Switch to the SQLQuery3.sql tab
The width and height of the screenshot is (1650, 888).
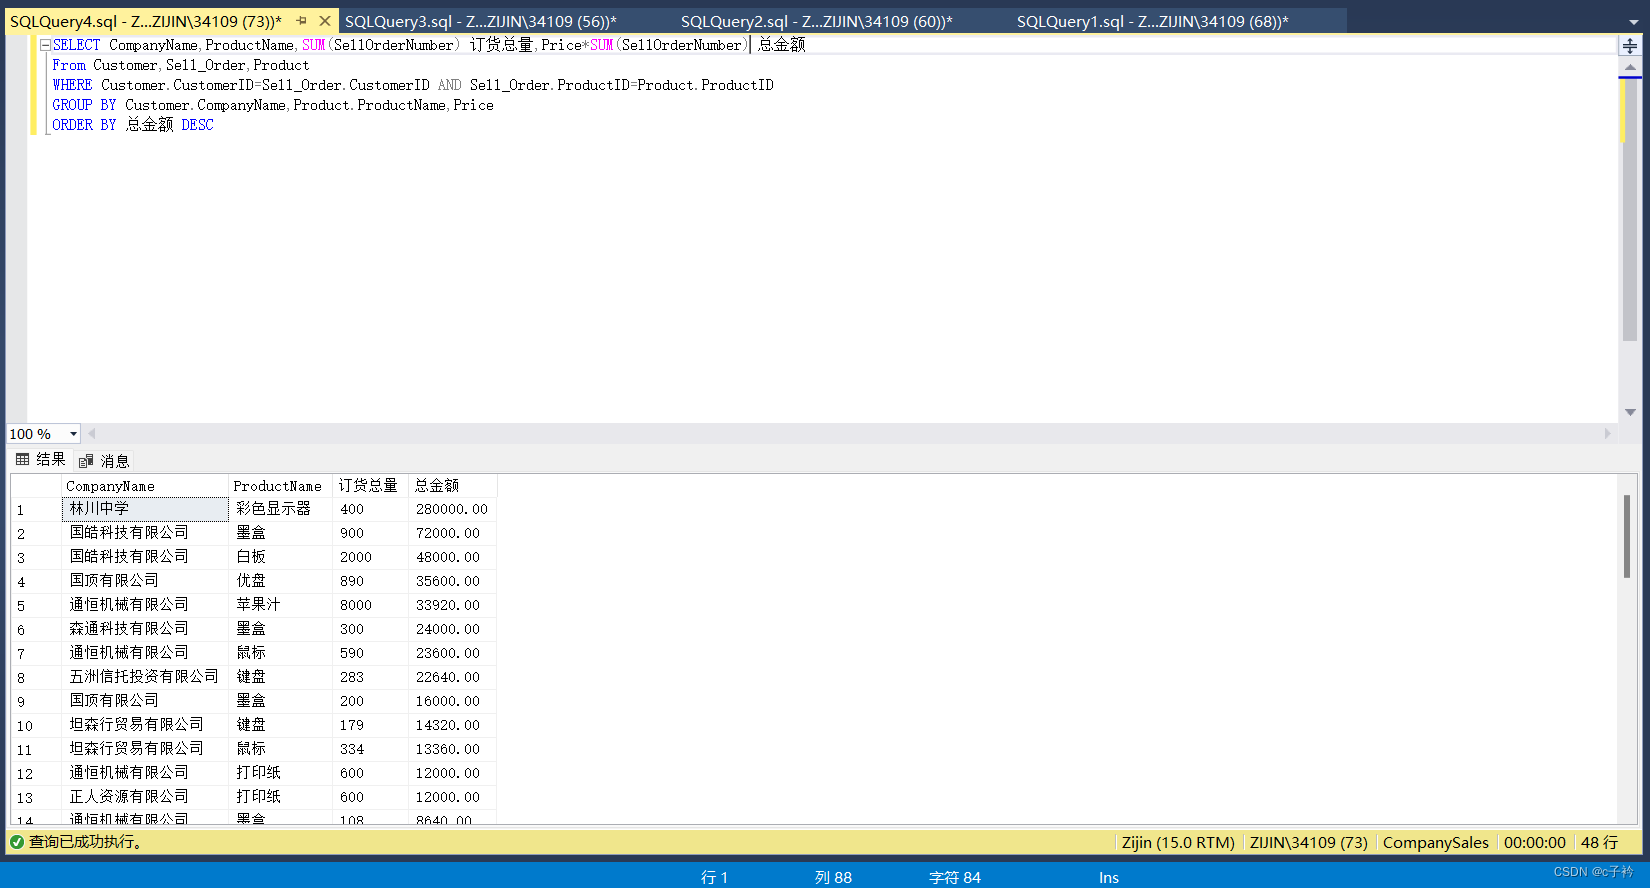pyautogui.click(x=481, y=21)
